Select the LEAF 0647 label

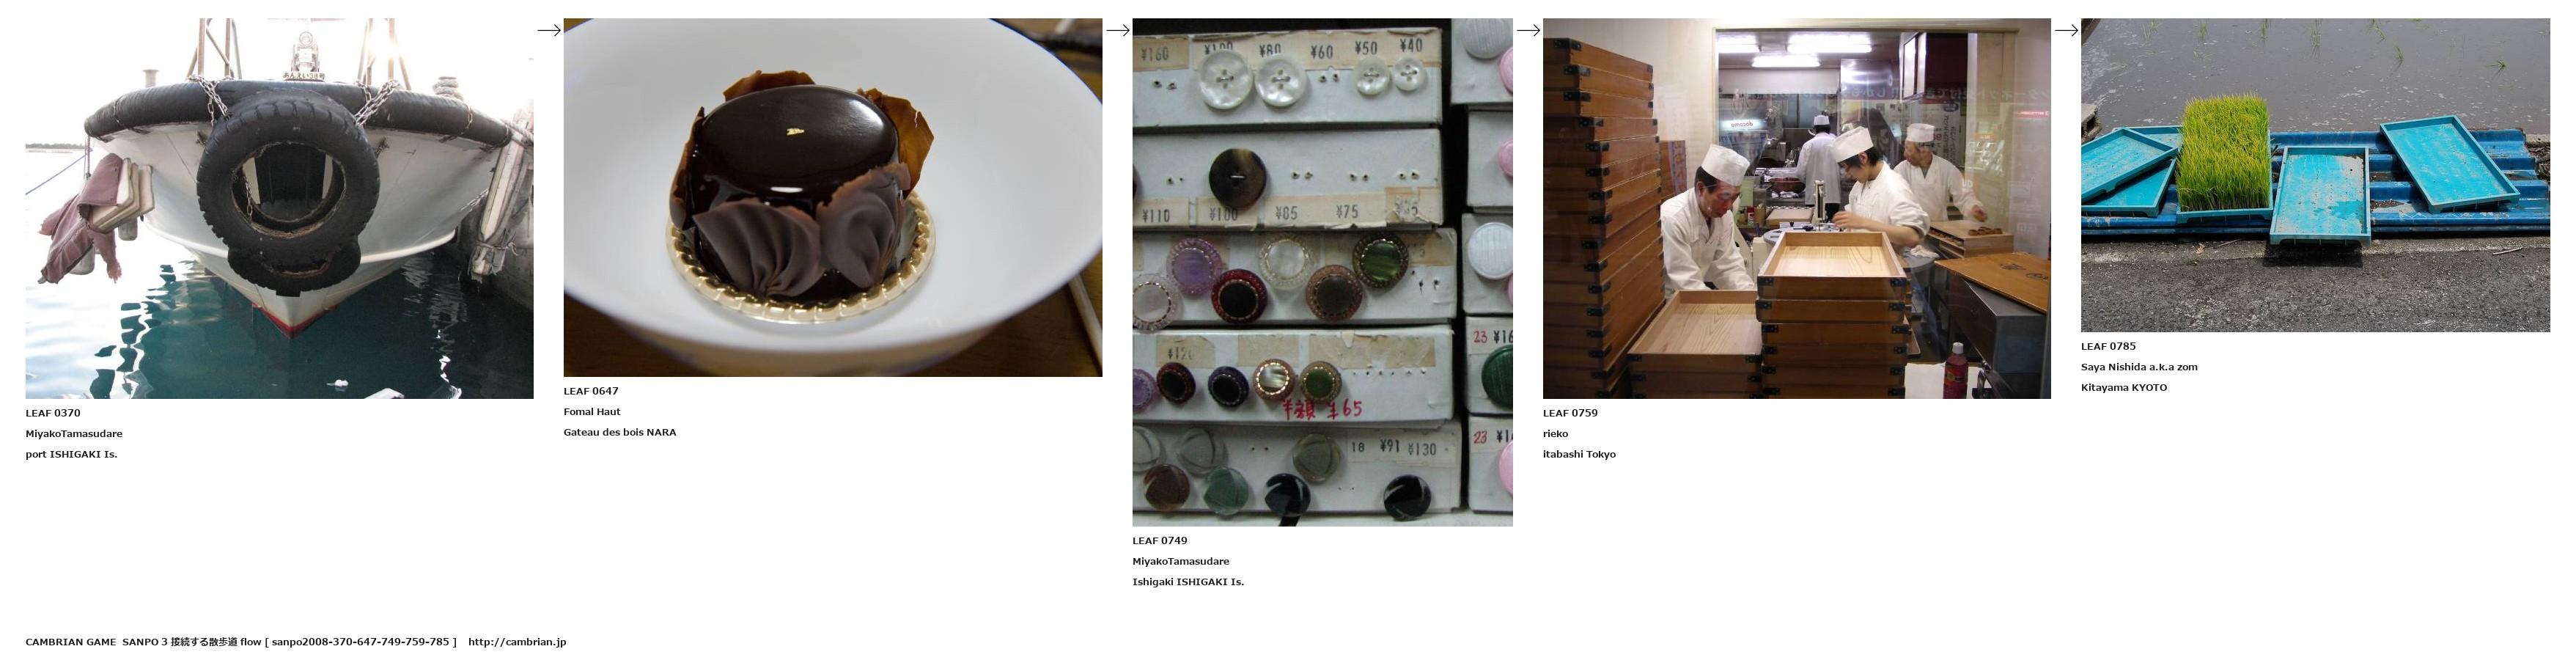[591, 391]
